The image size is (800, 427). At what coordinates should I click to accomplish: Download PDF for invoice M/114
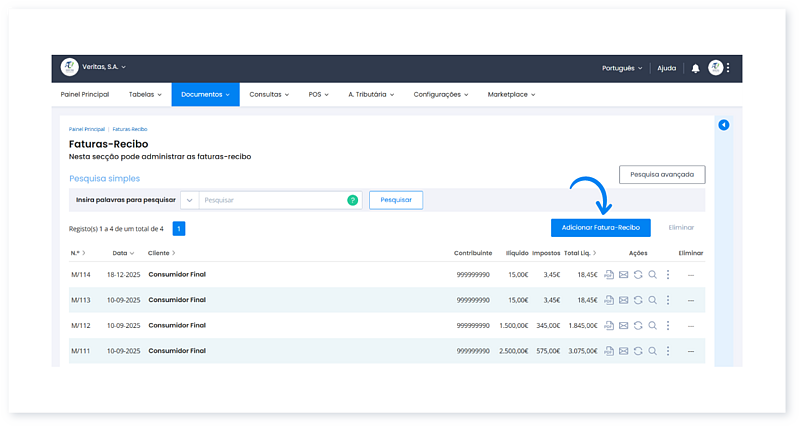pyautogui.click(x=609, y=274)
